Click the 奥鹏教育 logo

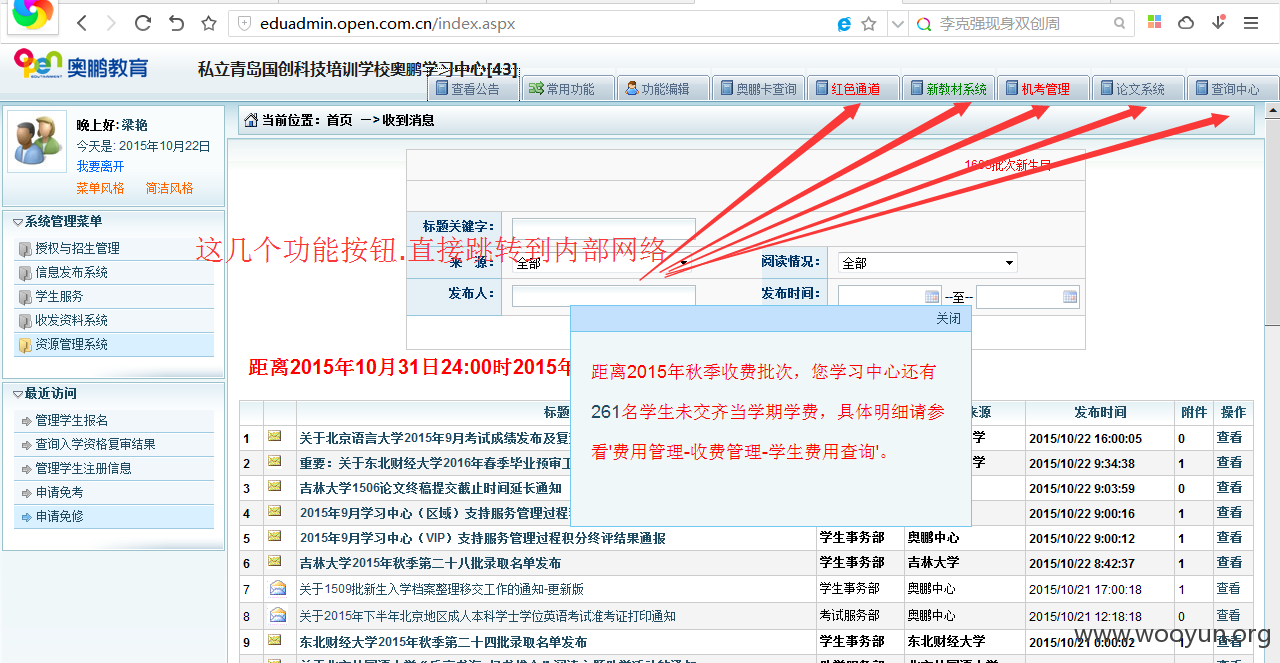coord(81,65)
